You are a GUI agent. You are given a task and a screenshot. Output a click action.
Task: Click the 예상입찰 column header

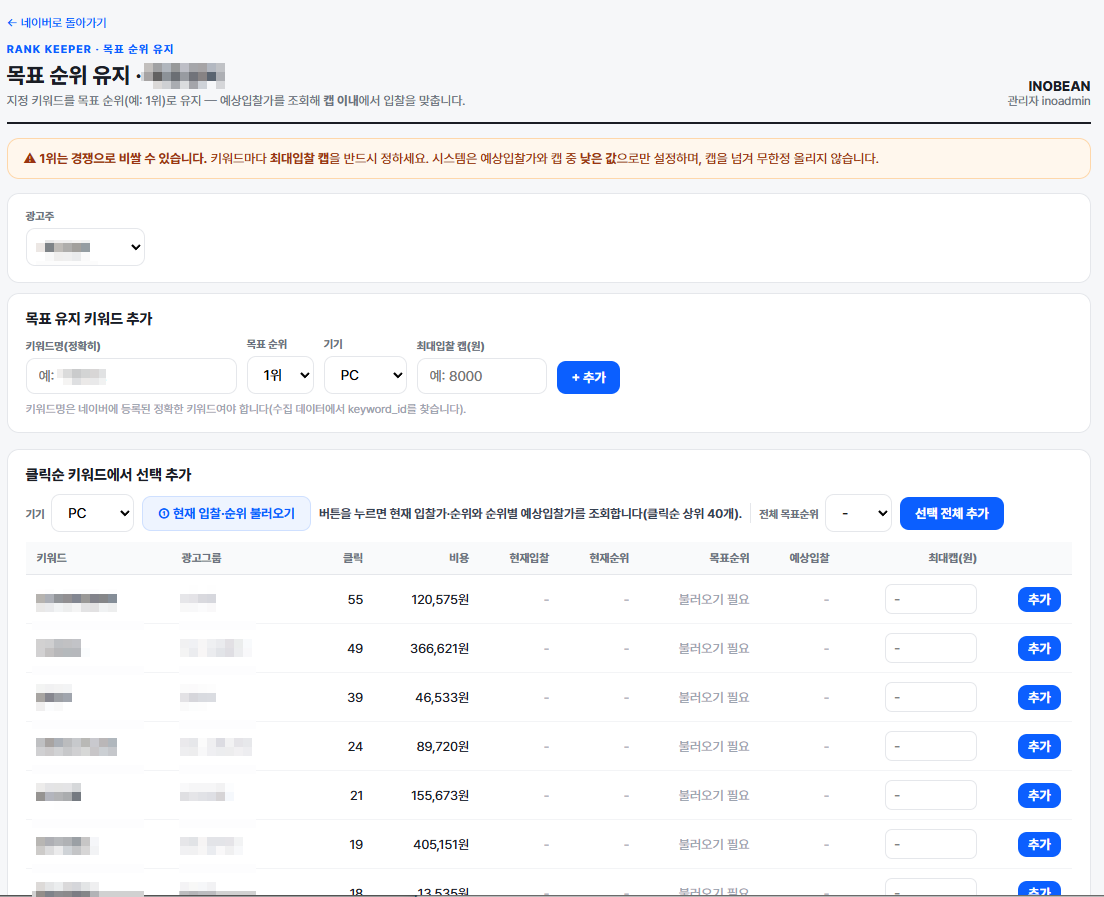tap(809, 558)
